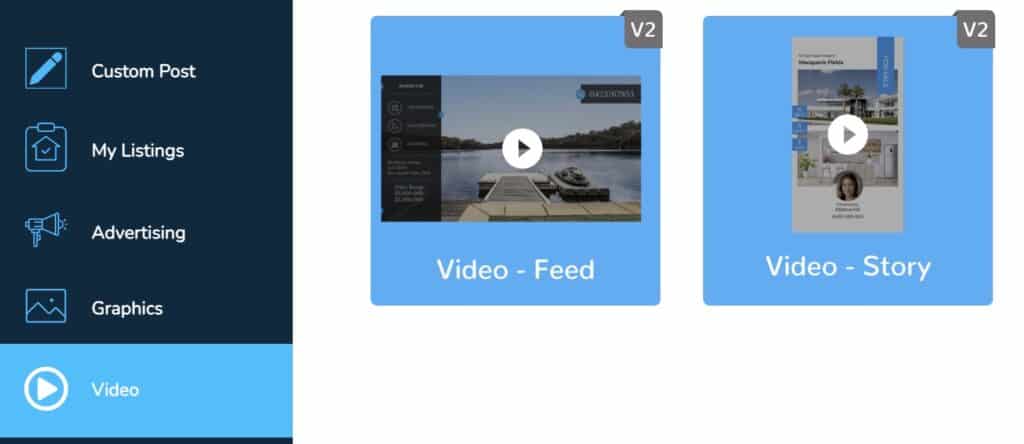Choose the Video - Feed title text
Image resolution: width=1024 pixels, height=444 pixels.
(x=516, y=270)
